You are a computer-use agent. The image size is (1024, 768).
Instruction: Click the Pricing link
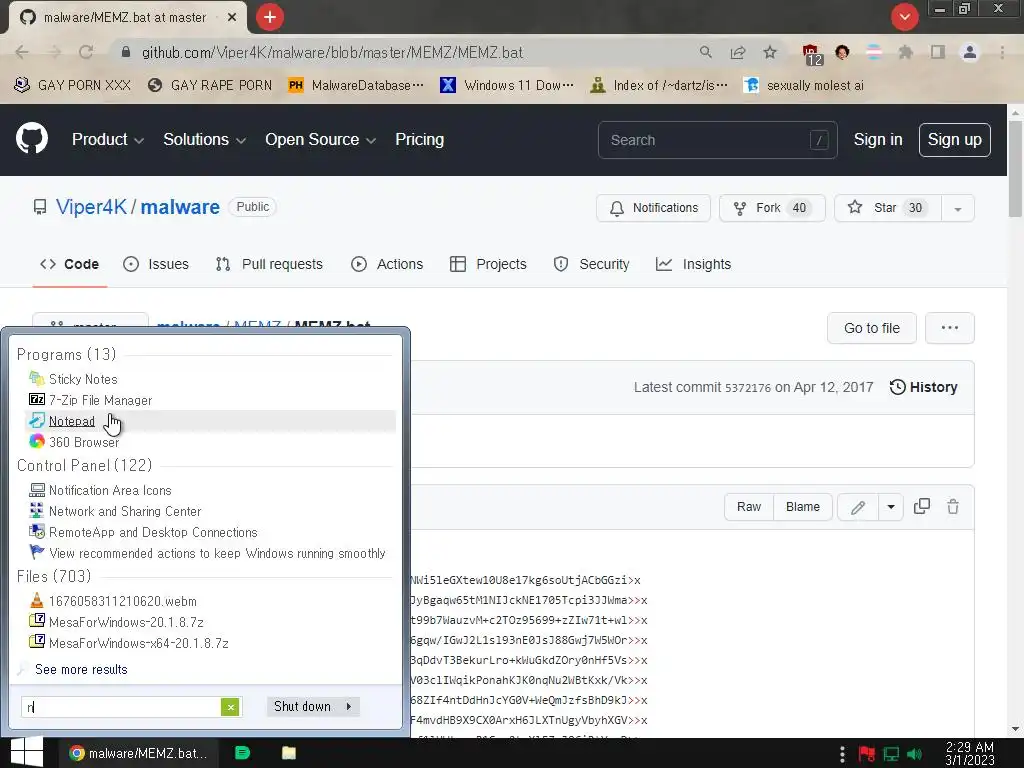tap(419, 139)
